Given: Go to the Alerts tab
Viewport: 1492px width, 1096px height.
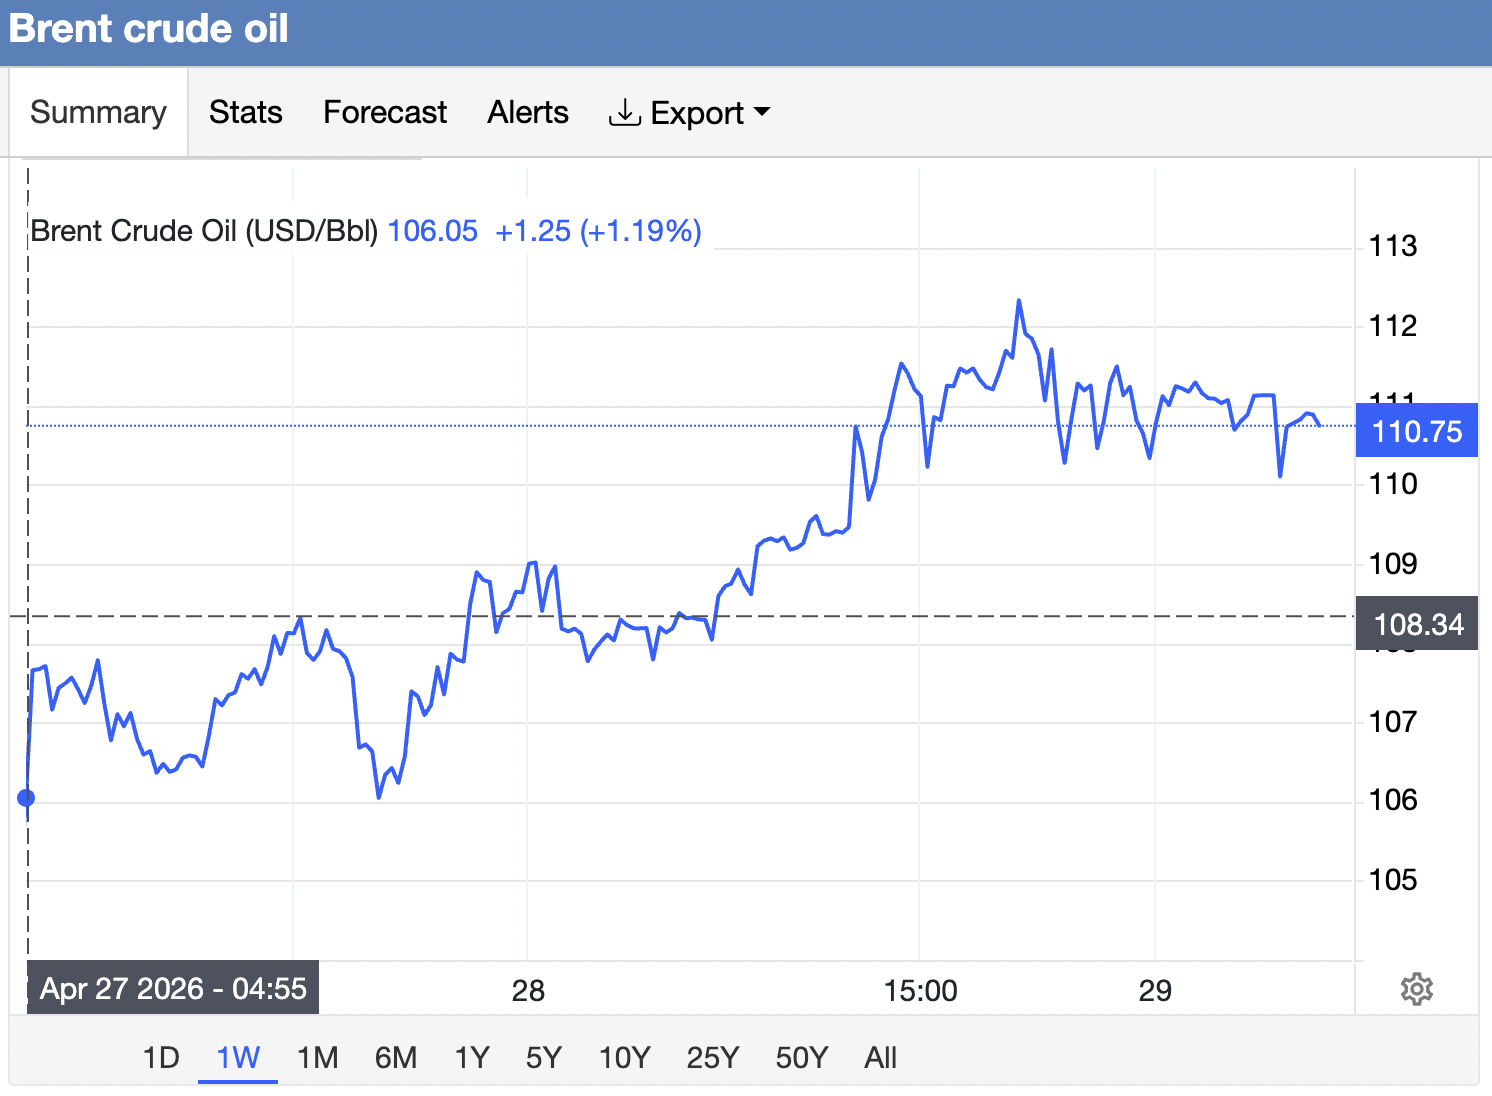Looking at the screenshot, I should [x=528, y=112].
